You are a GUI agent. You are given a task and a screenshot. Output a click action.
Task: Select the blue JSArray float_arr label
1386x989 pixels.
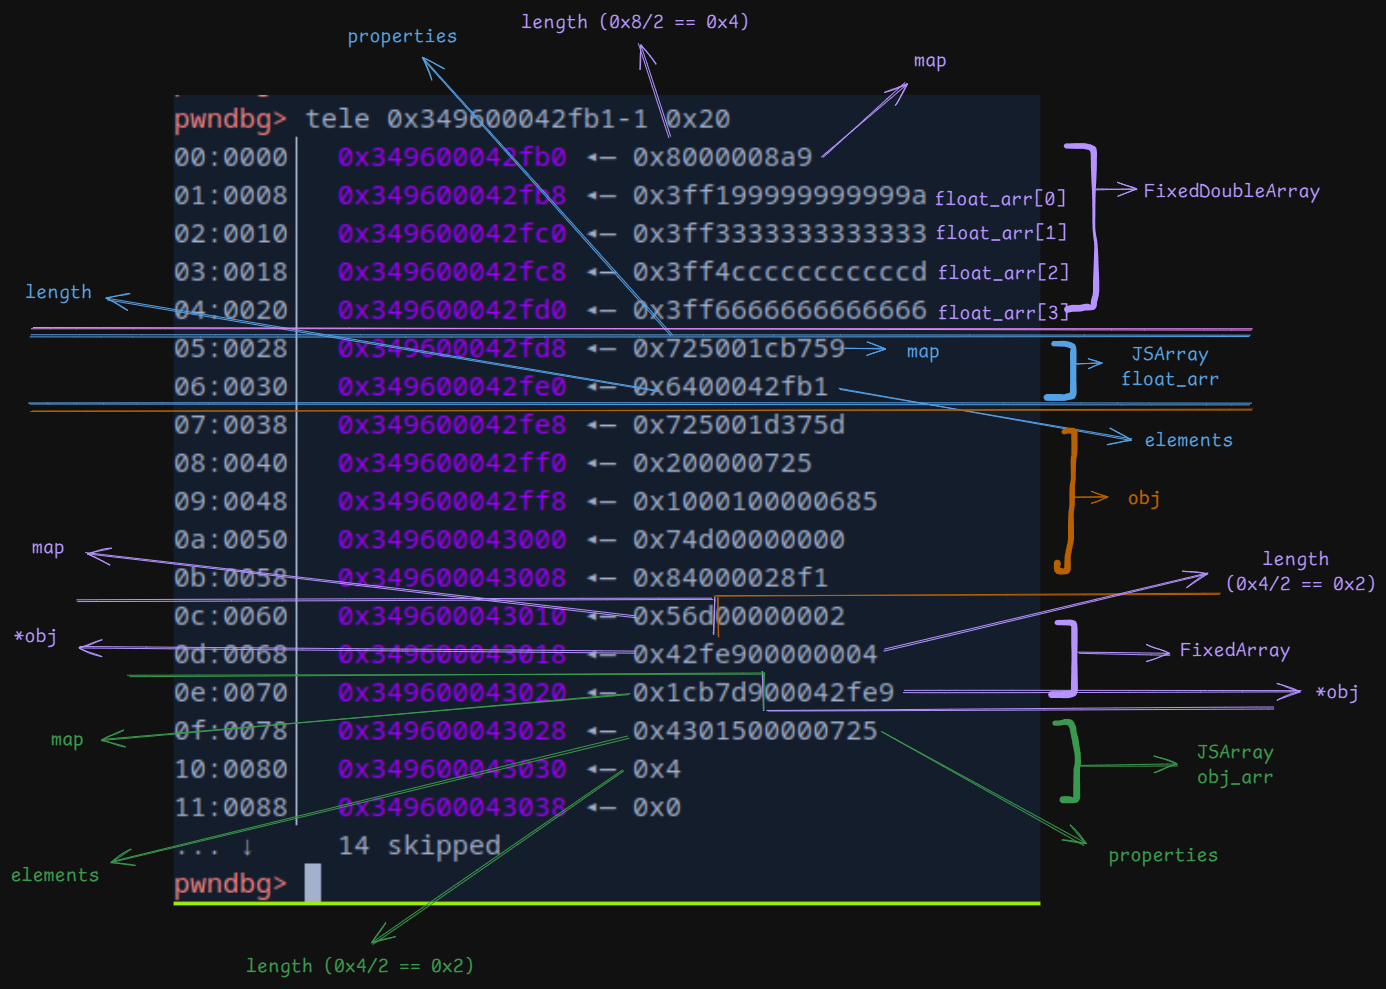click(x=1169, y=367)
